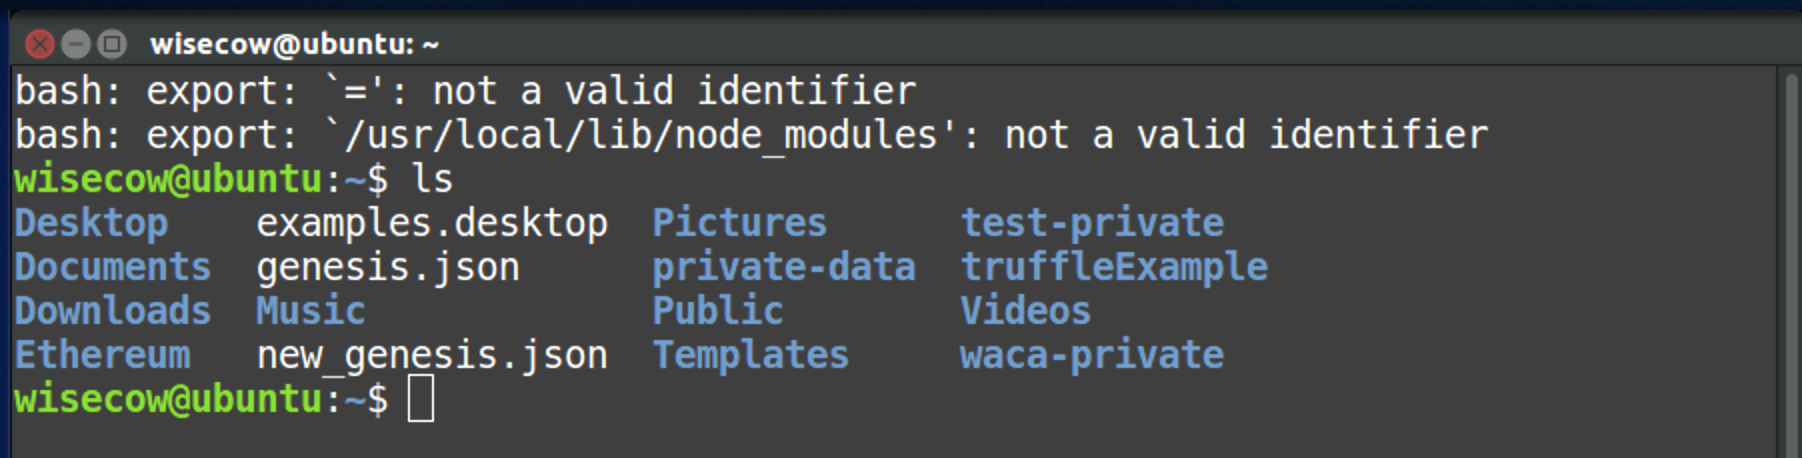Click the test-private directory name
1802x458 pixels.
coord(1092,223)
